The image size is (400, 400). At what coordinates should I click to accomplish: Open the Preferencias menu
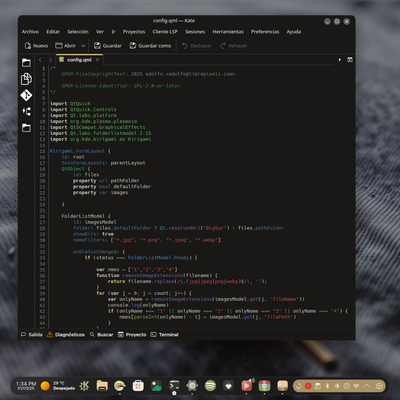point(265,32)
